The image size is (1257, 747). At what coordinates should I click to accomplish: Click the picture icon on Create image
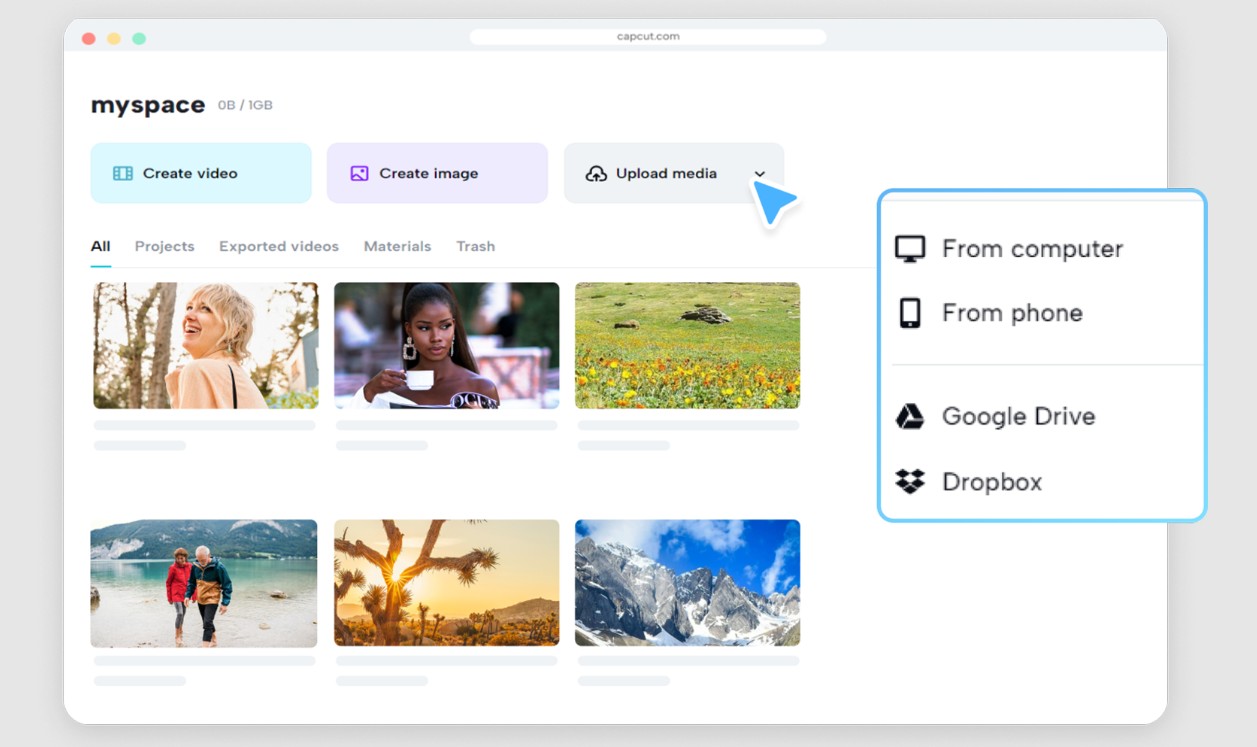point(359,173)
